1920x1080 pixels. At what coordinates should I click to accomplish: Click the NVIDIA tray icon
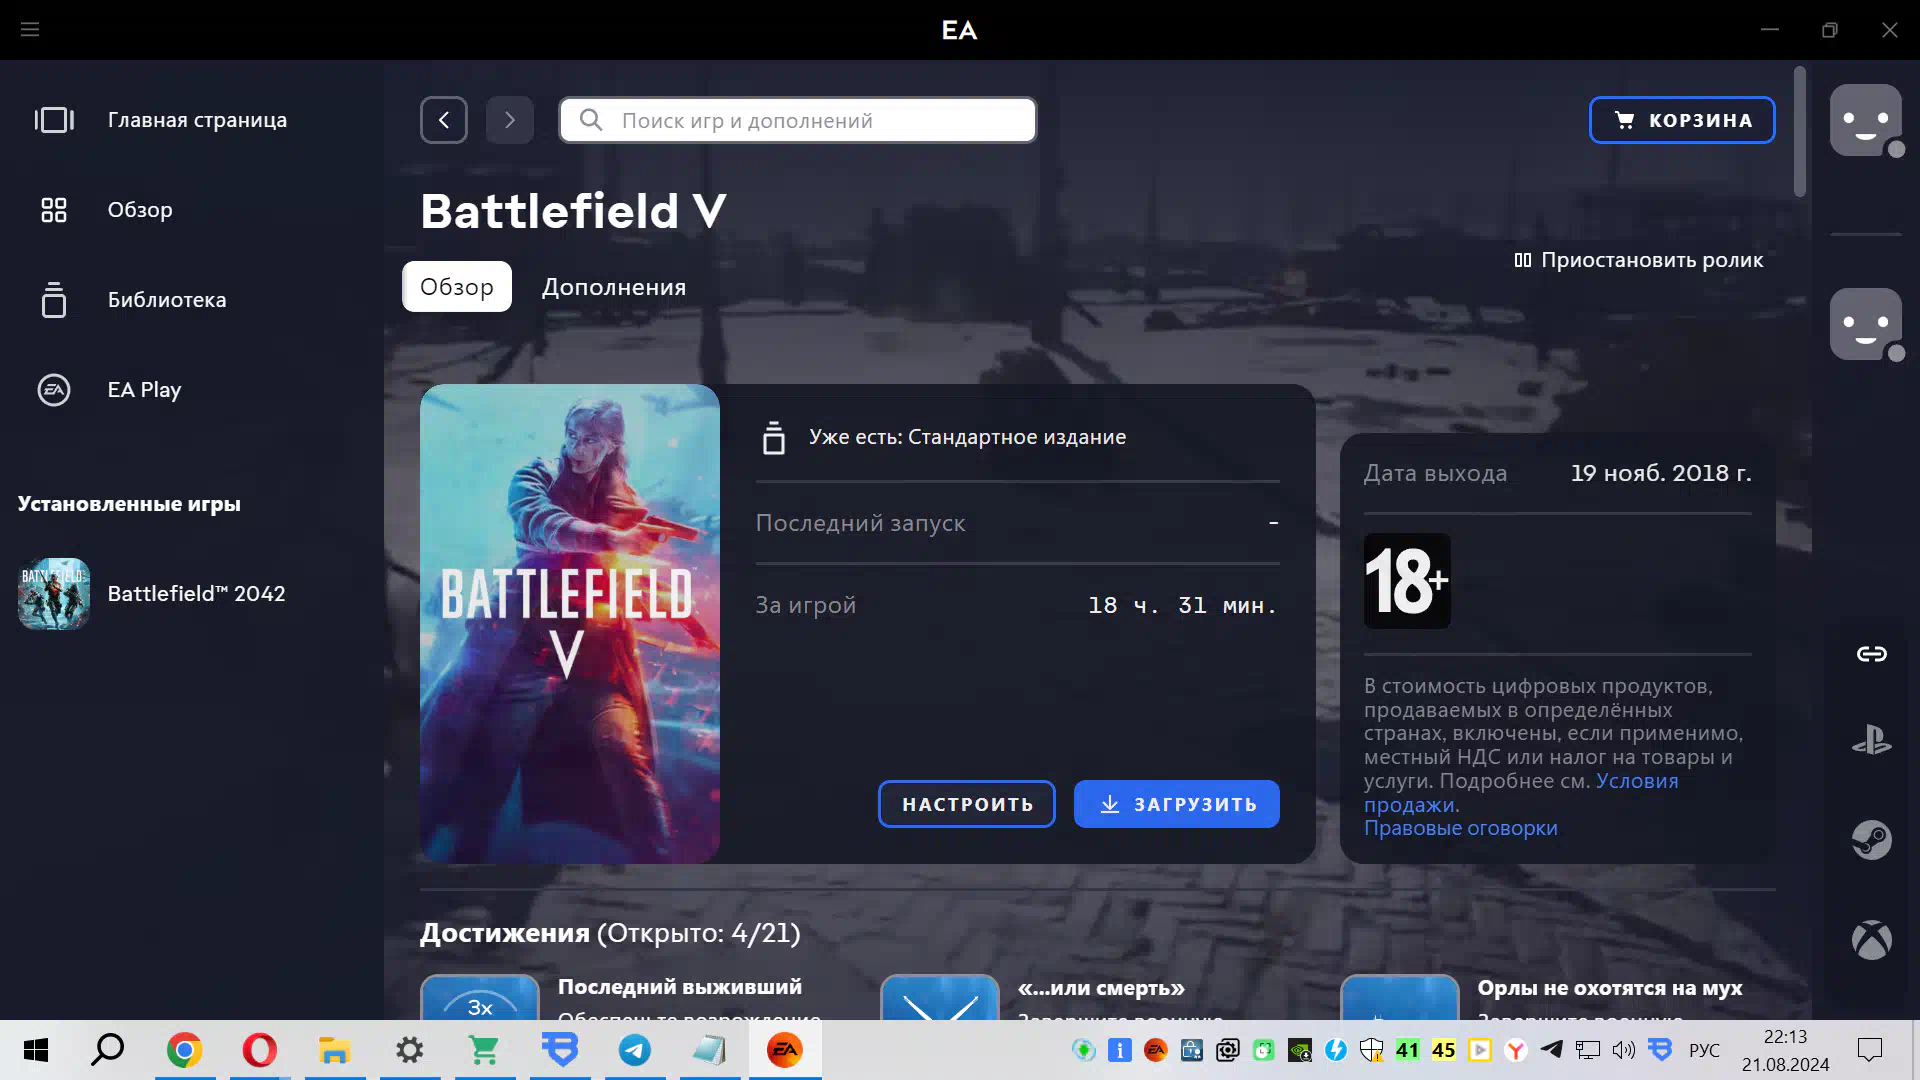(1300, 1050)
